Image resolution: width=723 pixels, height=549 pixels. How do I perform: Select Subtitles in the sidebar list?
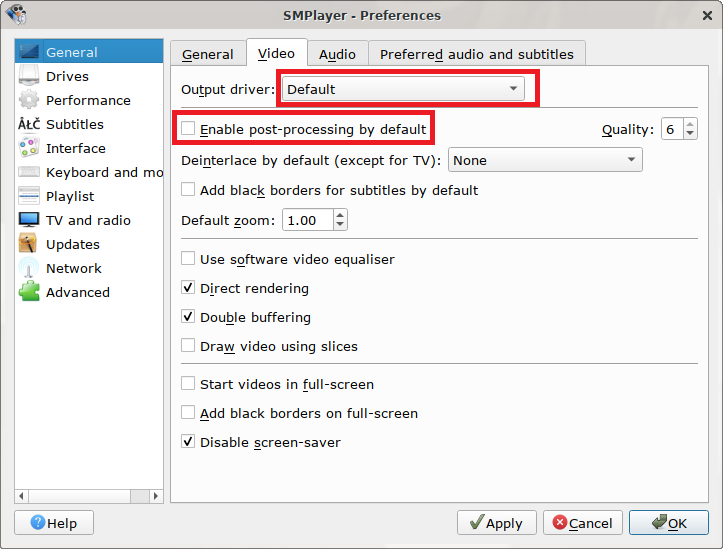(89, 124)
